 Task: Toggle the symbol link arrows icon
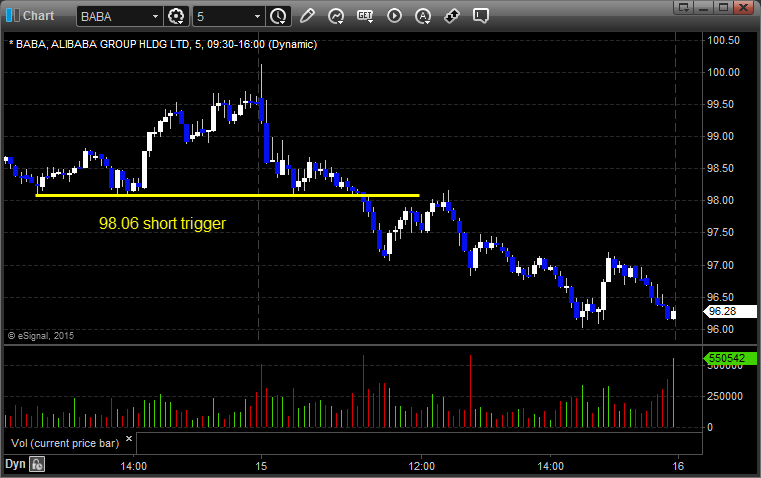coord(452,16)
